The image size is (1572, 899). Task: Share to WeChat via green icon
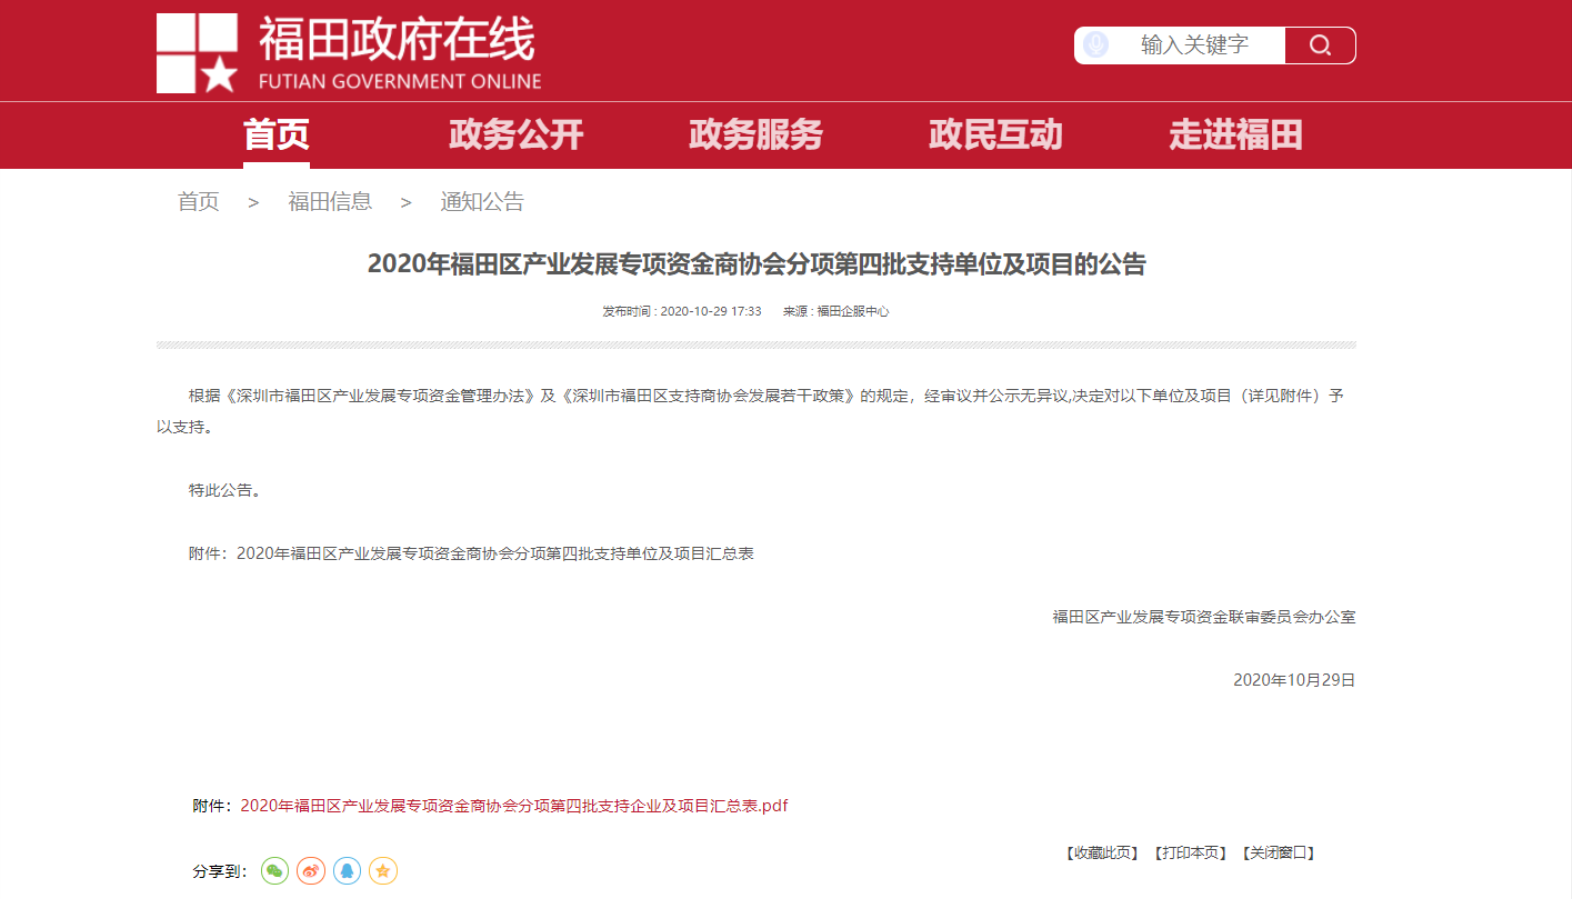tap(275, 871)
